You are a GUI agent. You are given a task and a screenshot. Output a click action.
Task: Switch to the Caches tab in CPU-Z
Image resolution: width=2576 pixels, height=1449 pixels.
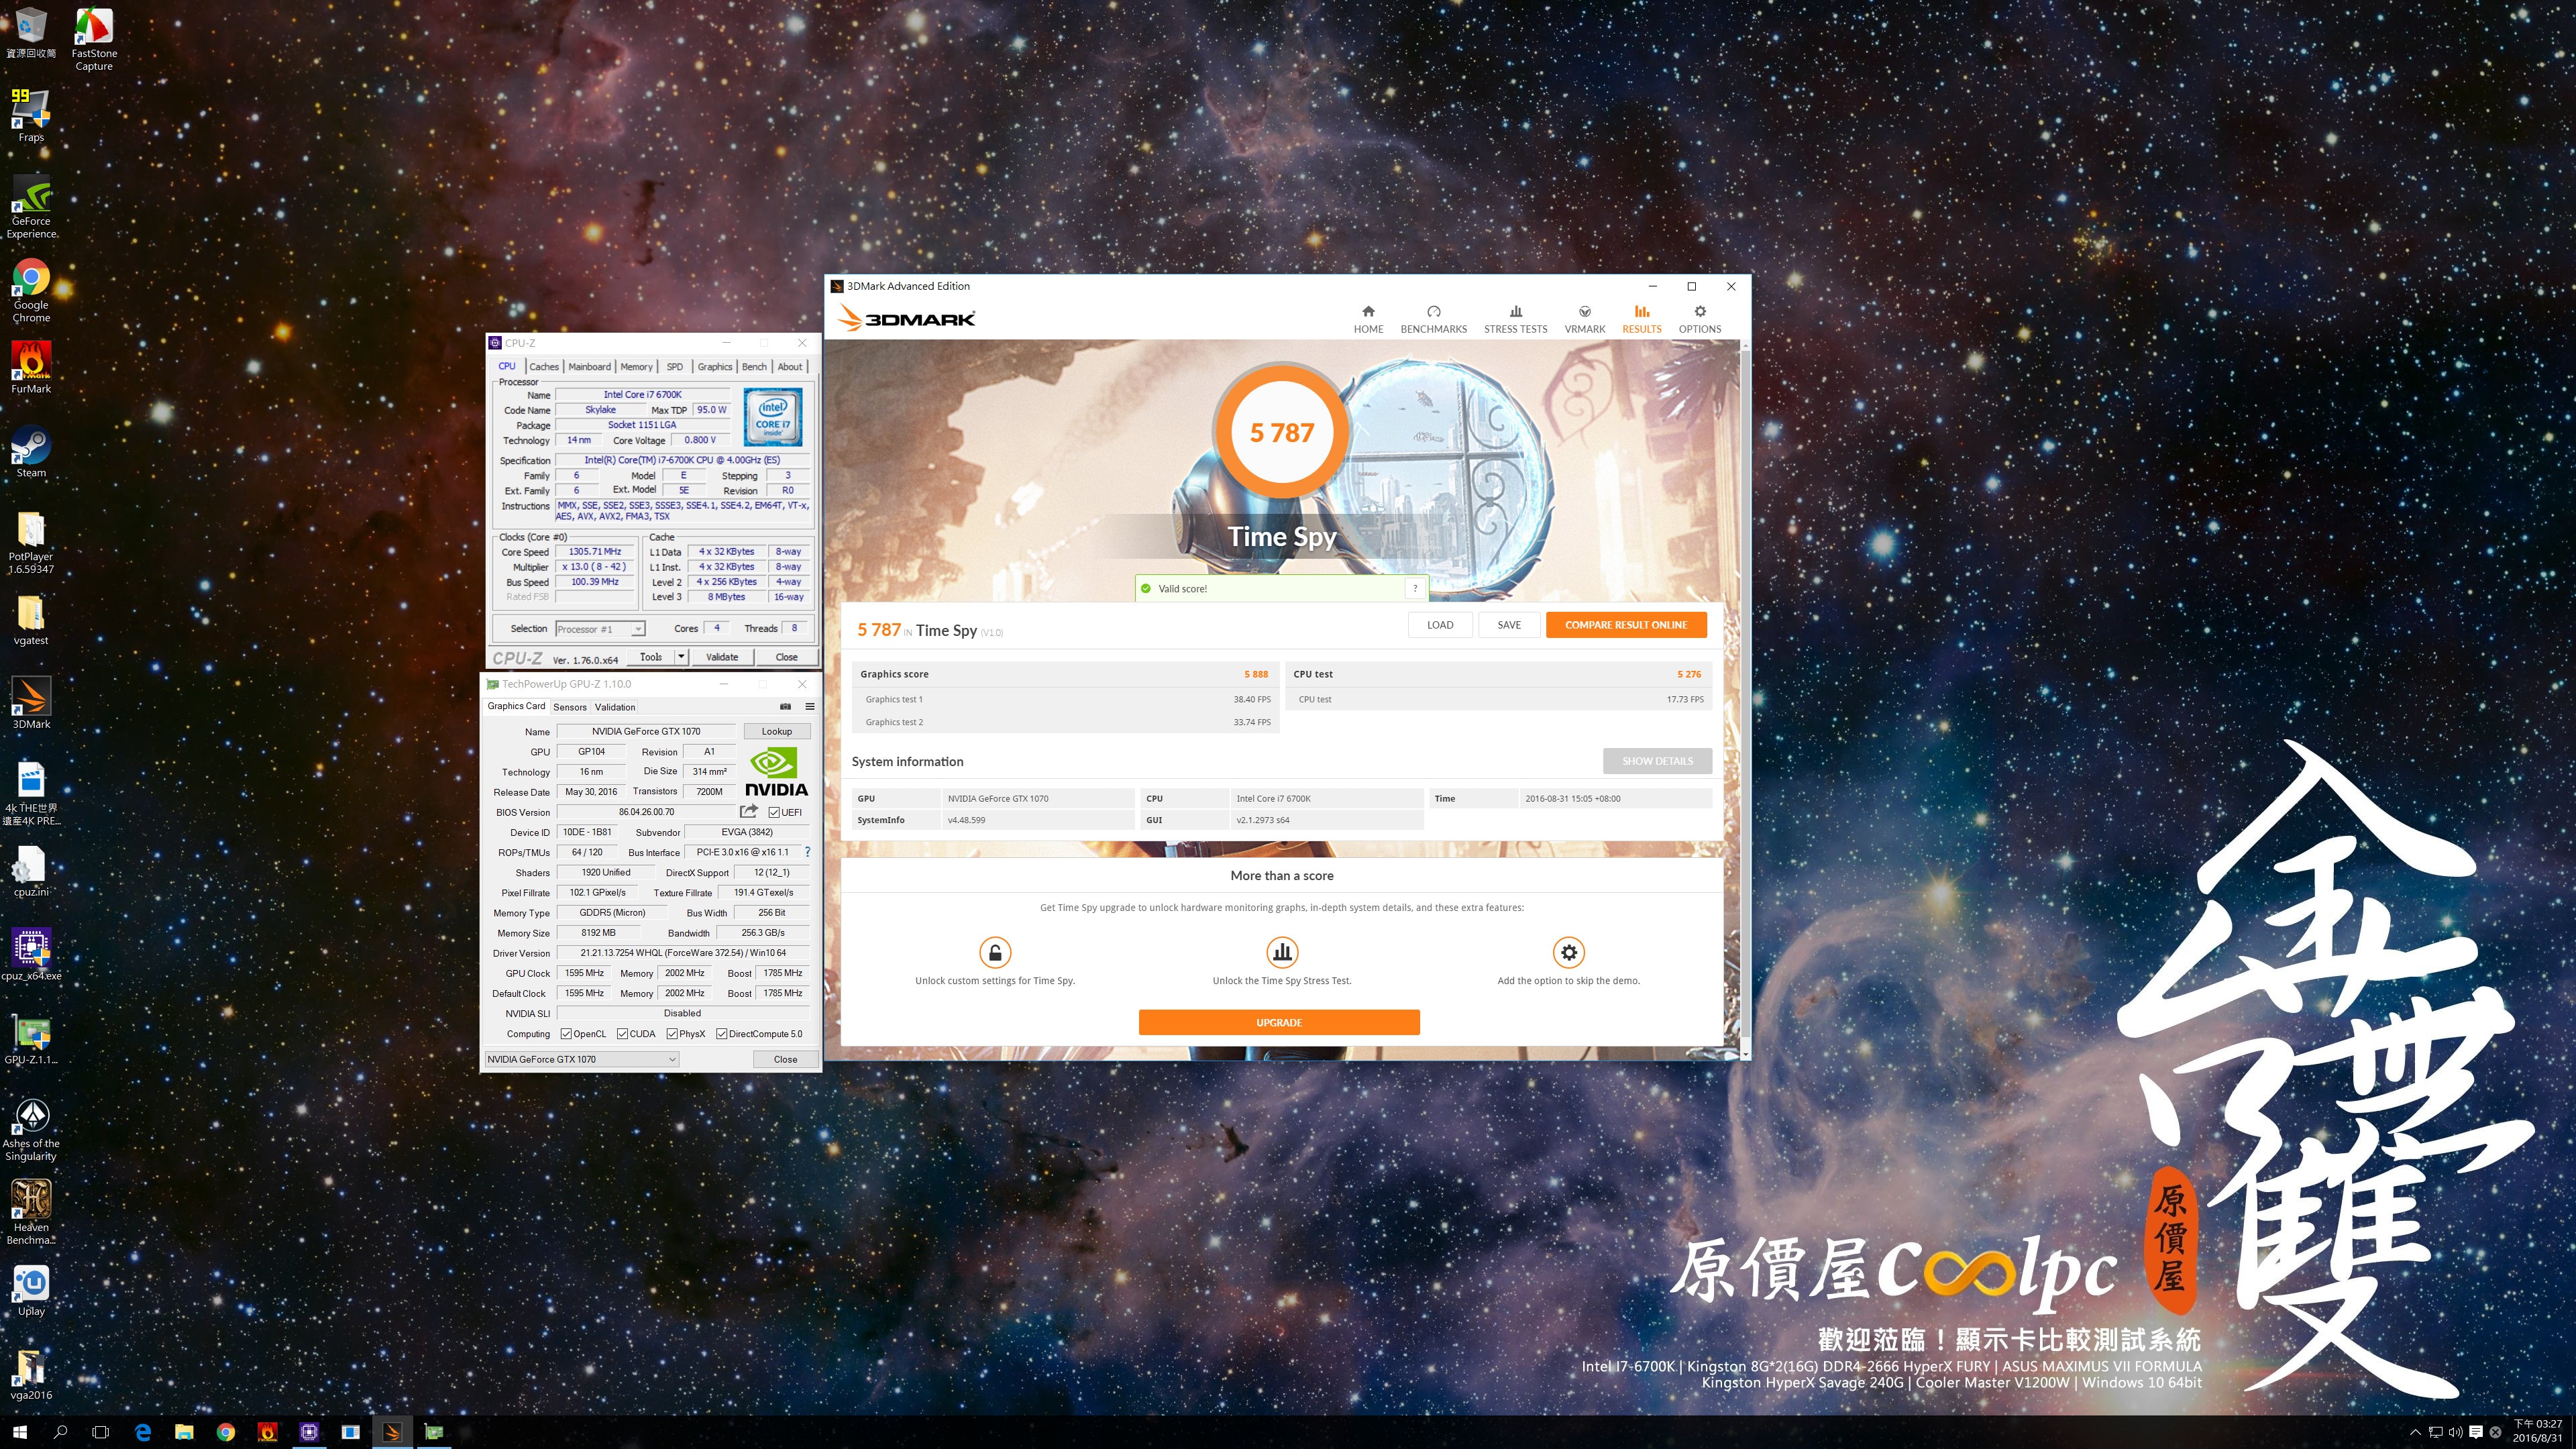[x=544, y=367]
